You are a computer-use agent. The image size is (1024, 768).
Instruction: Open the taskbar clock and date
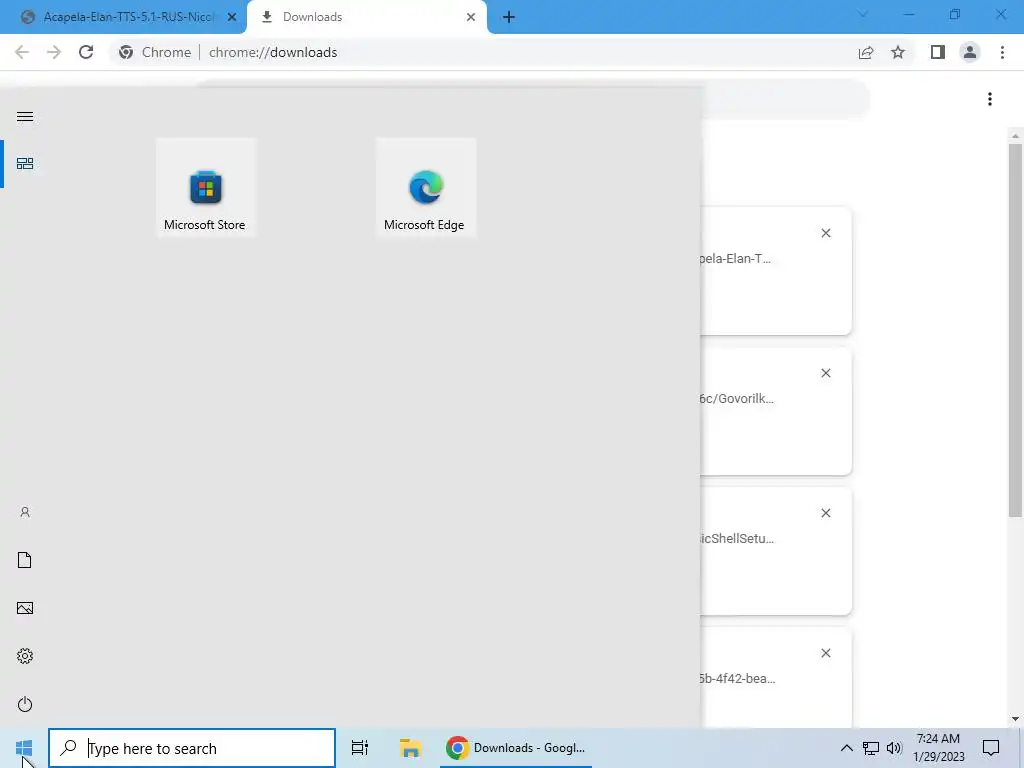pos(938,748)
